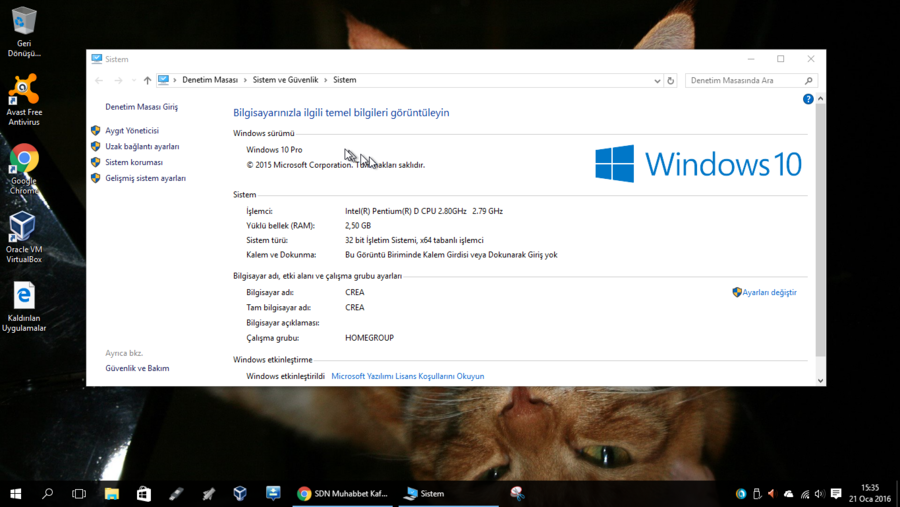
Task: Open Gelişmiş sistem ayarları link
Action: 145,179
